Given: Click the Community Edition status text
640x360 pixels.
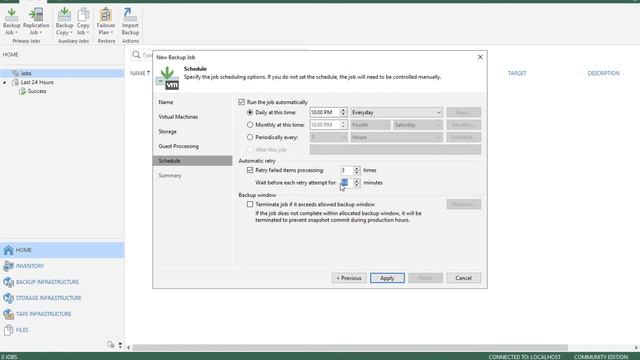Looking at the screenshot, I should click(x=601, y=357).
